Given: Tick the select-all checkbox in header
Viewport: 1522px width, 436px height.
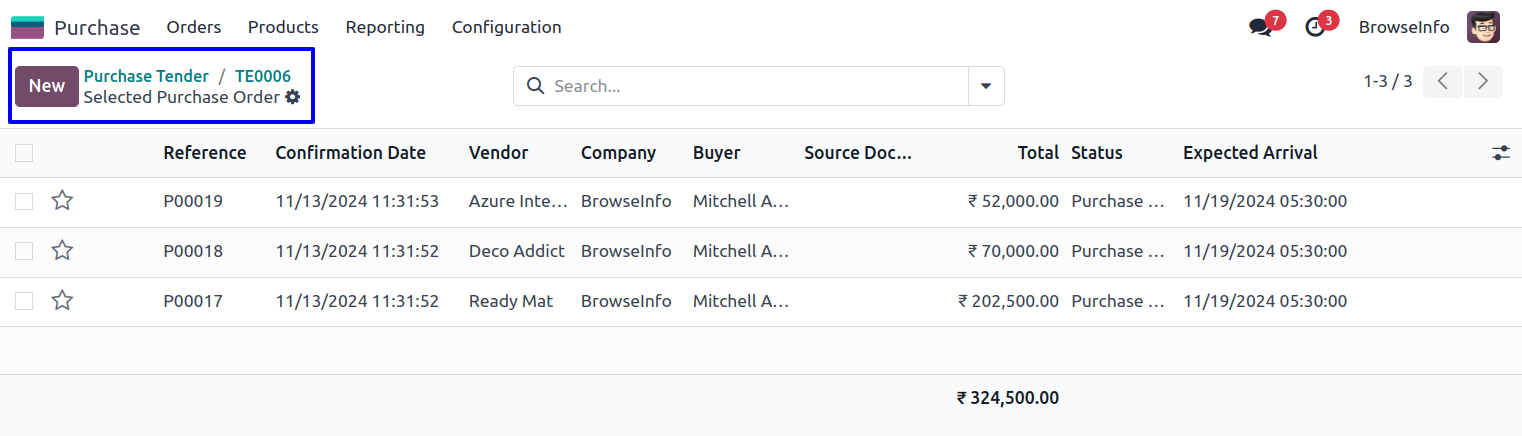Looking at the screenshot, I should click(x=24, y=153).
